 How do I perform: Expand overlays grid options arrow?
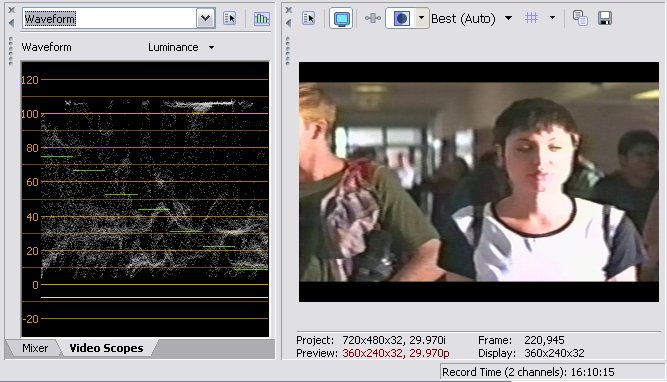pyautogui.click(x=552, y=18)
